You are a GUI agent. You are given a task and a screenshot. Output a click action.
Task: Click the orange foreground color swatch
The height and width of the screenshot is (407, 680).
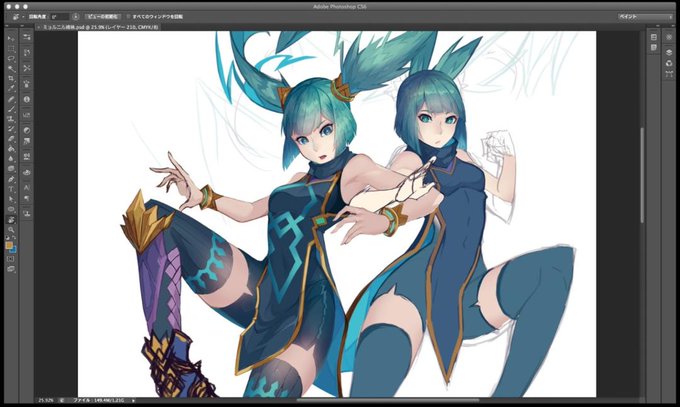(9, 245)
